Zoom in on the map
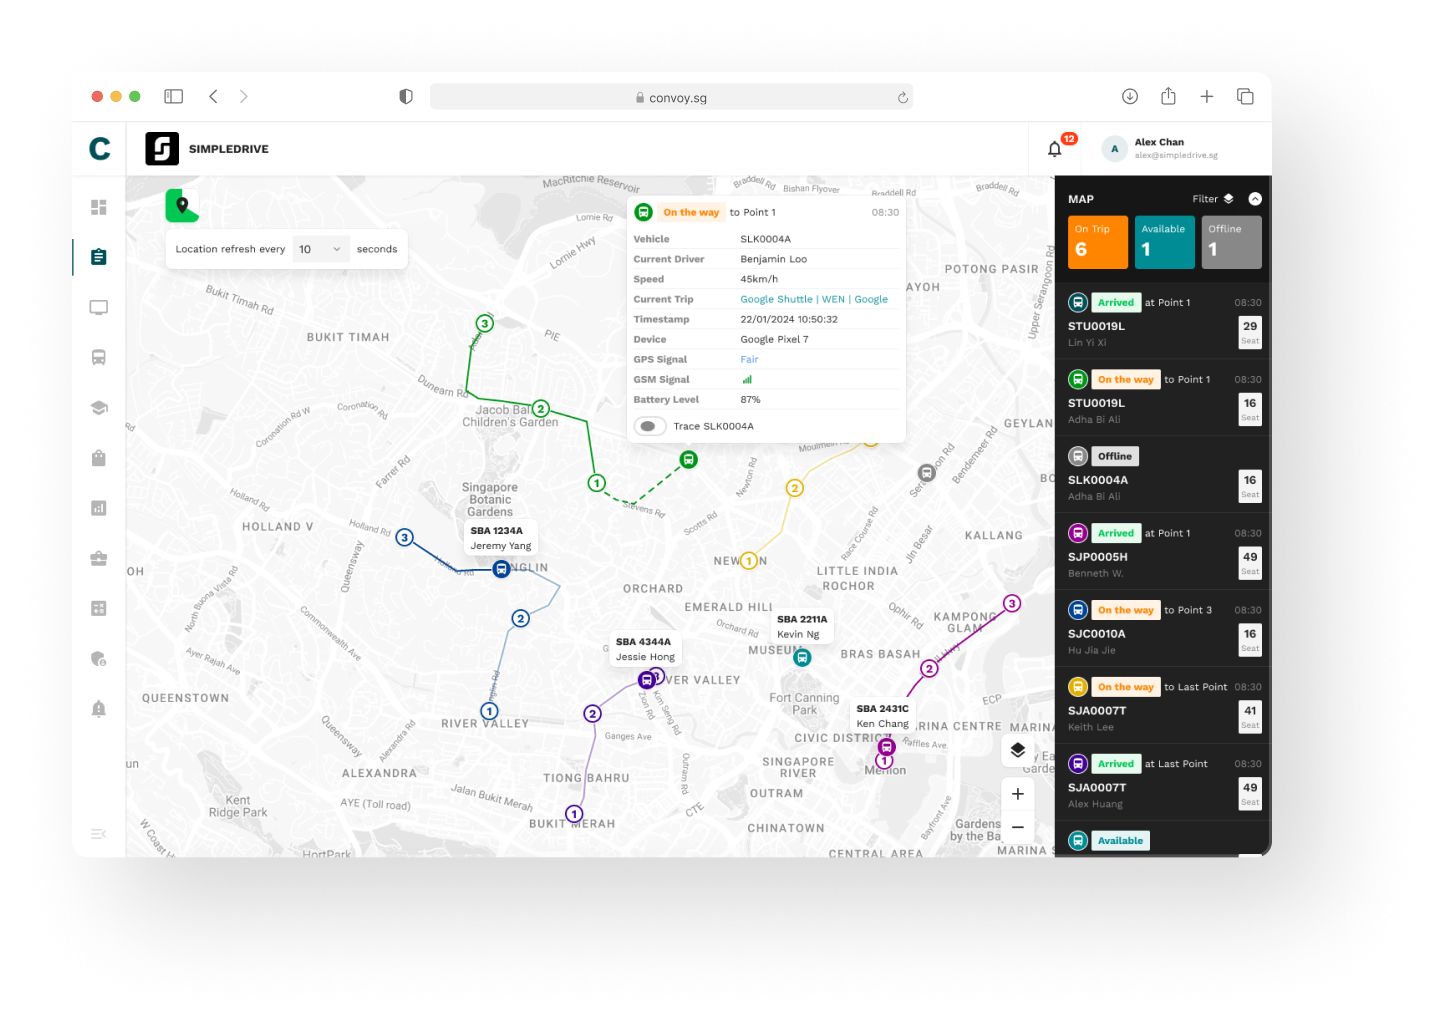 coord(1017,794)
